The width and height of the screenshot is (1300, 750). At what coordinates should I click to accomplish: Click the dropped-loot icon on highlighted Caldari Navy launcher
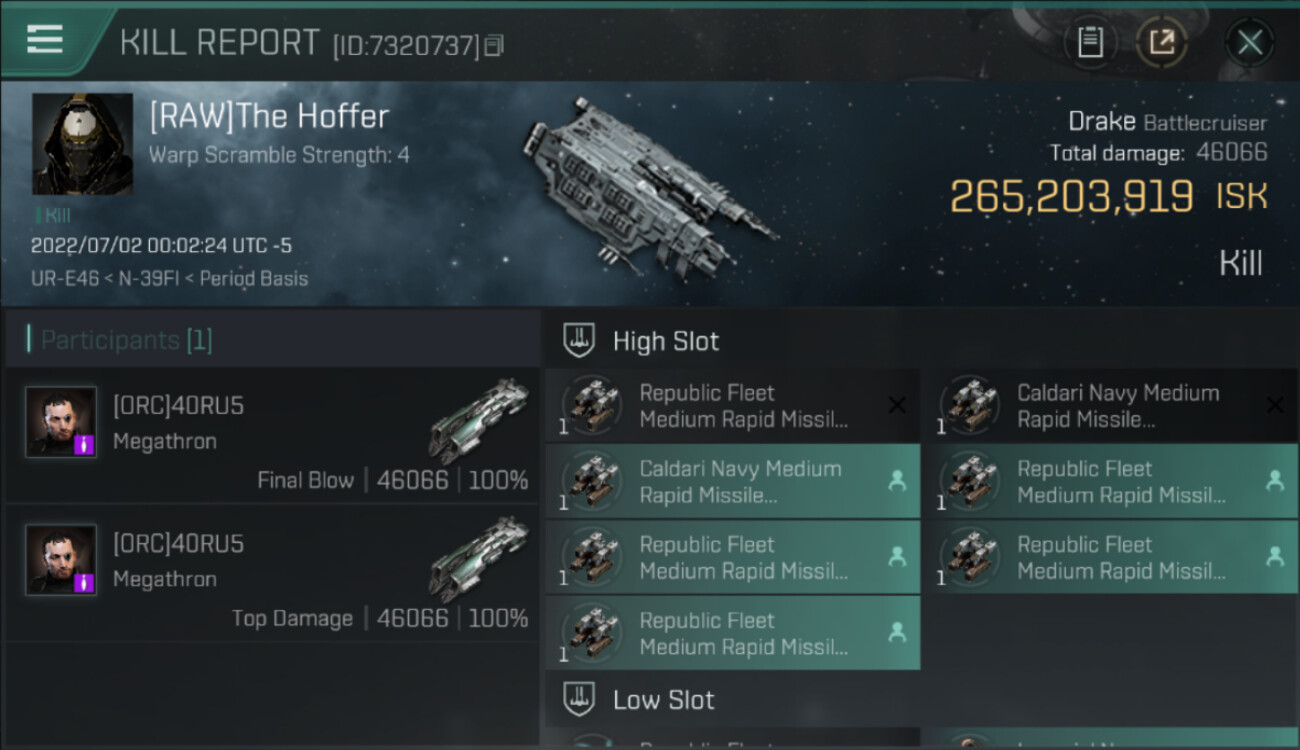(x=897, y=481)
